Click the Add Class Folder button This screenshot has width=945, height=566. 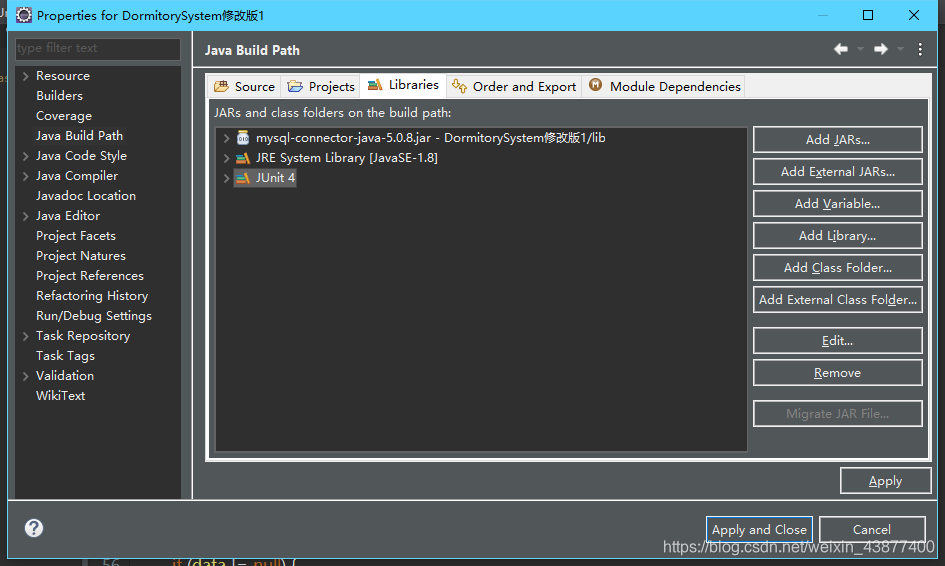click(x=837, y=268)
